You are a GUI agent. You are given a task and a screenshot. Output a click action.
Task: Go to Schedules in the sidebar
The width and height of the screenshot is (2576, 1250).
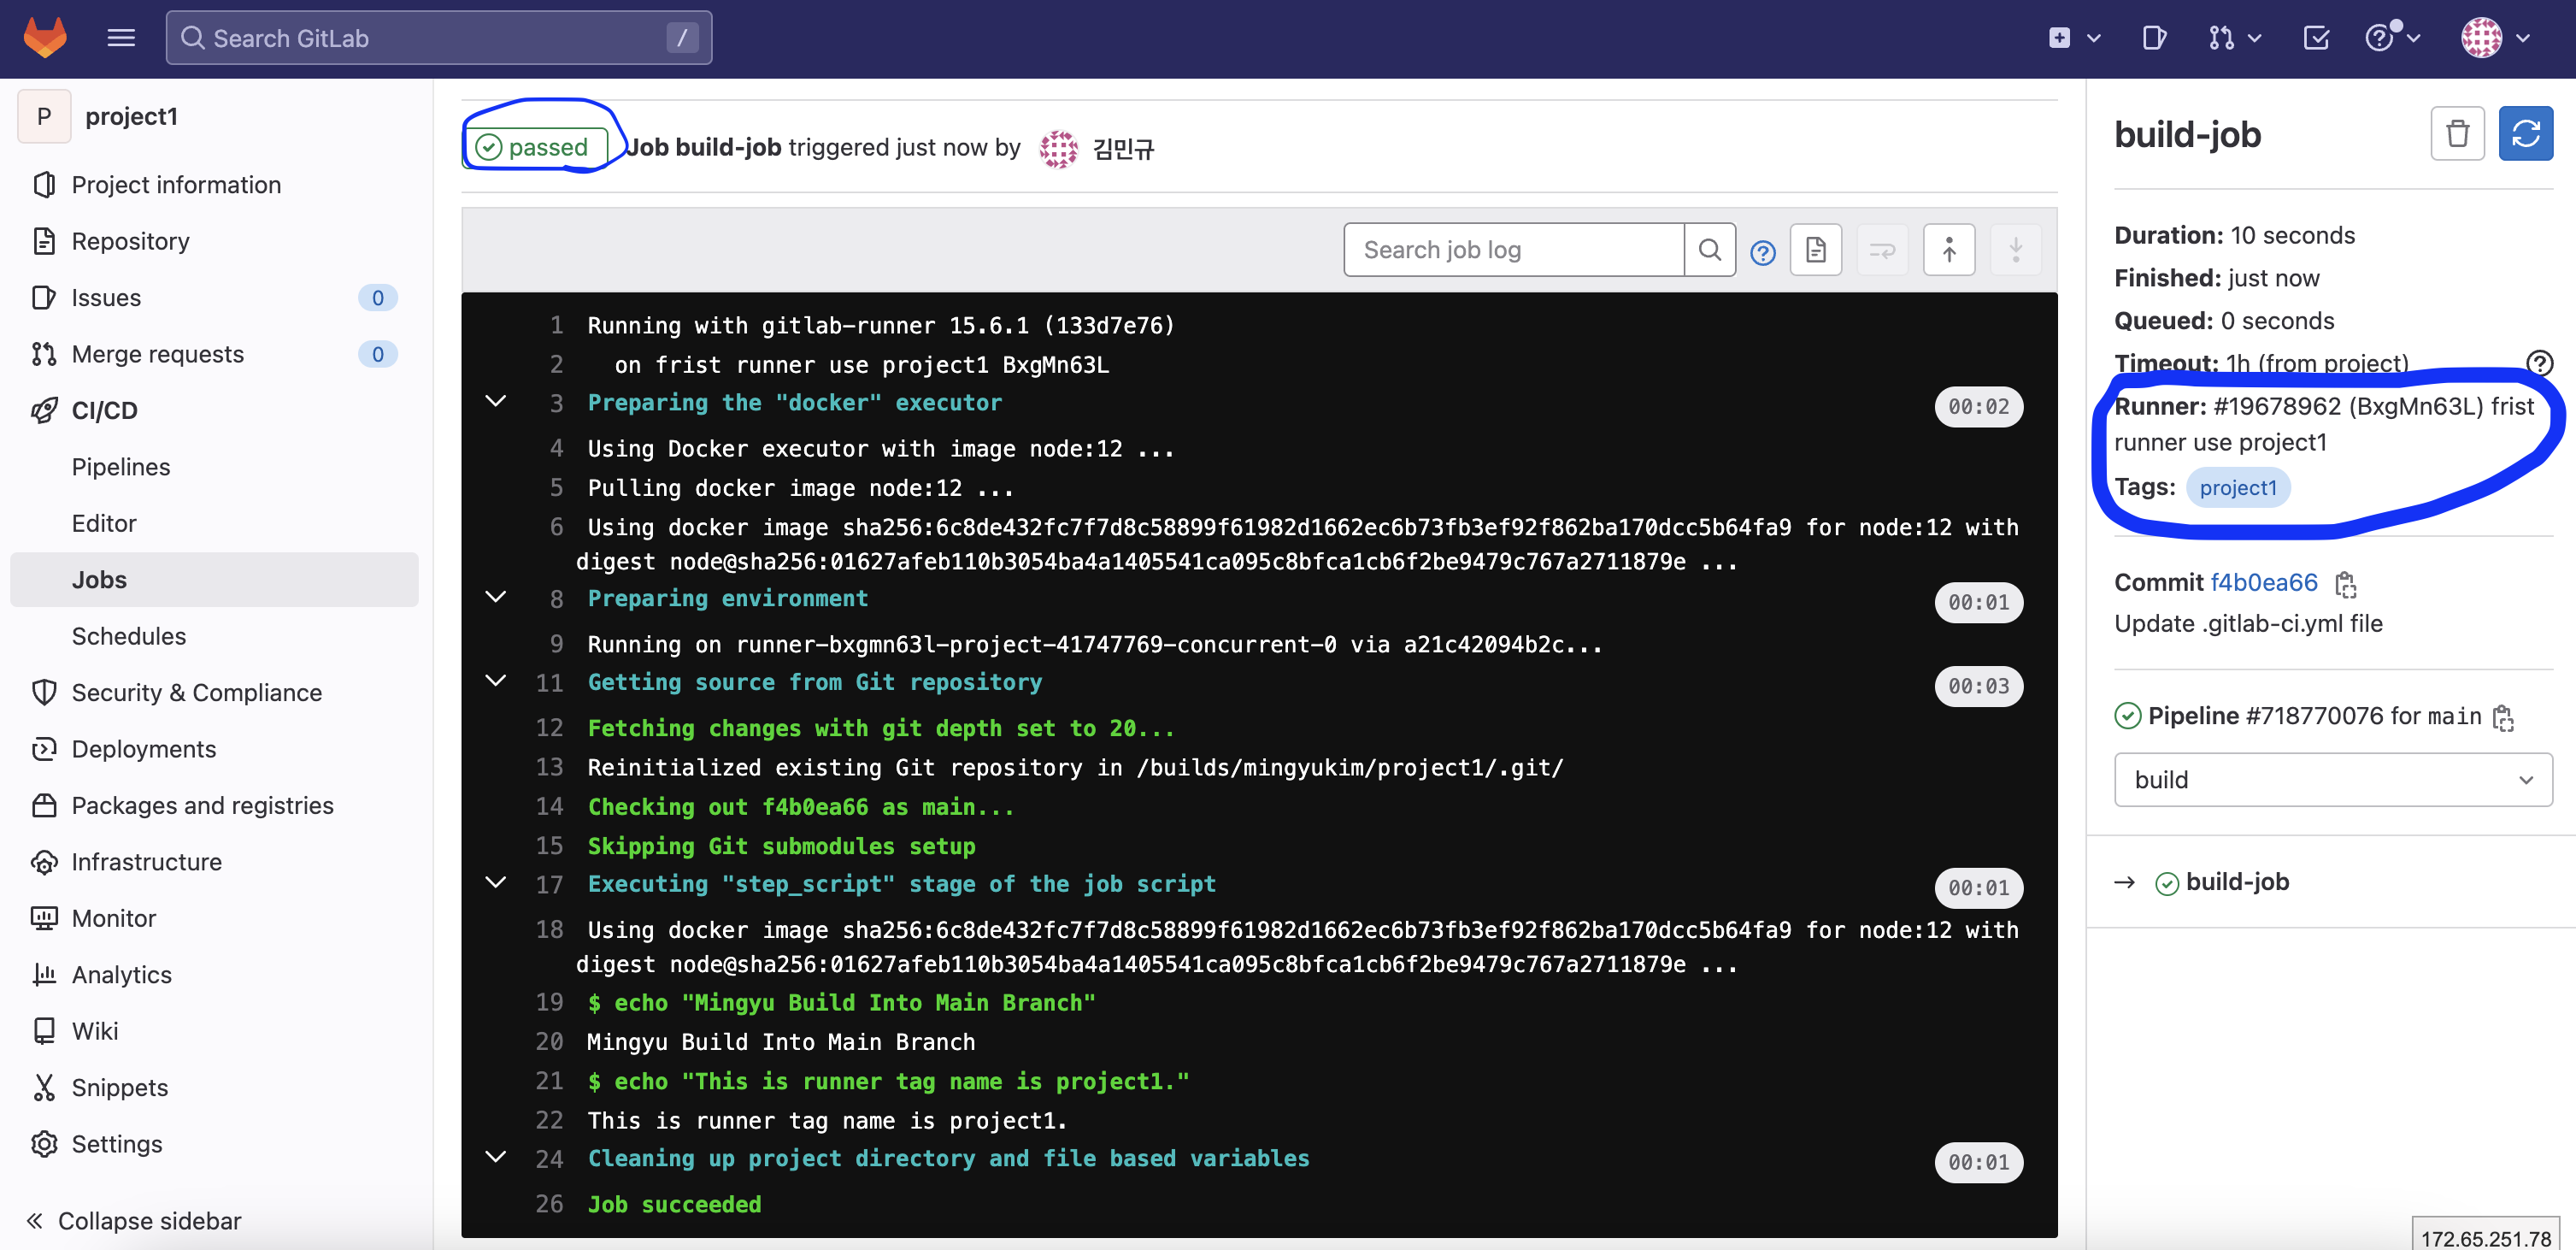click(x=128, y=636)
